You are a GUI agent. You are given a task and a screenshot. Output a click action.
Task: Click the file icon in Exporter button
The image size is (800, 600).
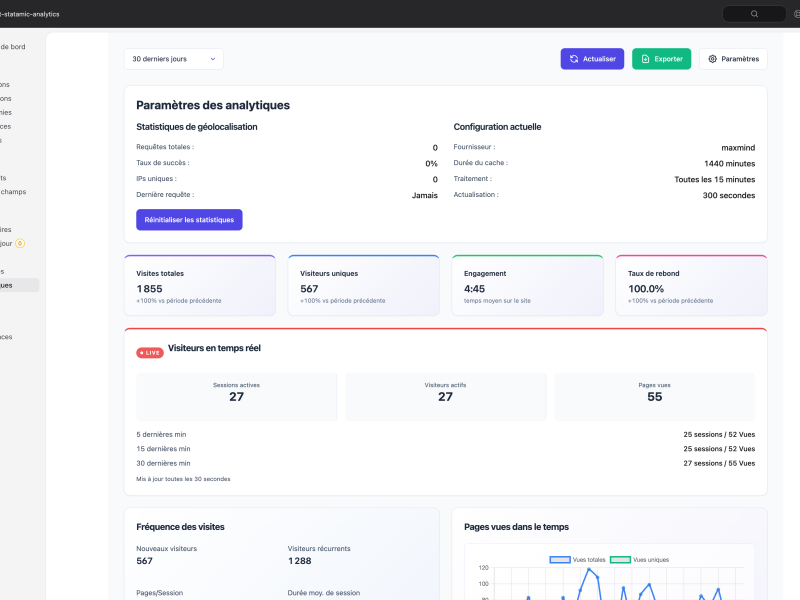[645, 59]
